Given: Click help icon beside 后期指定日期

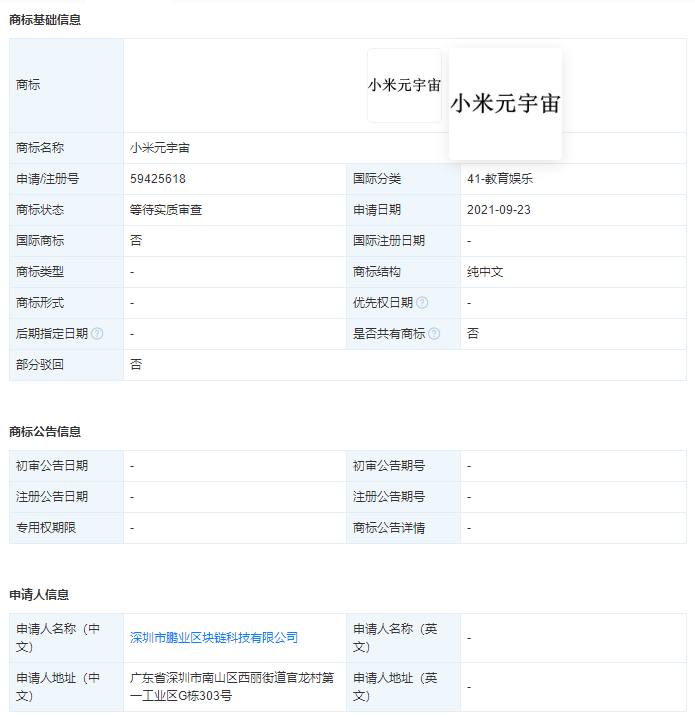Looking at the screenshot, I should coord(97,334).
